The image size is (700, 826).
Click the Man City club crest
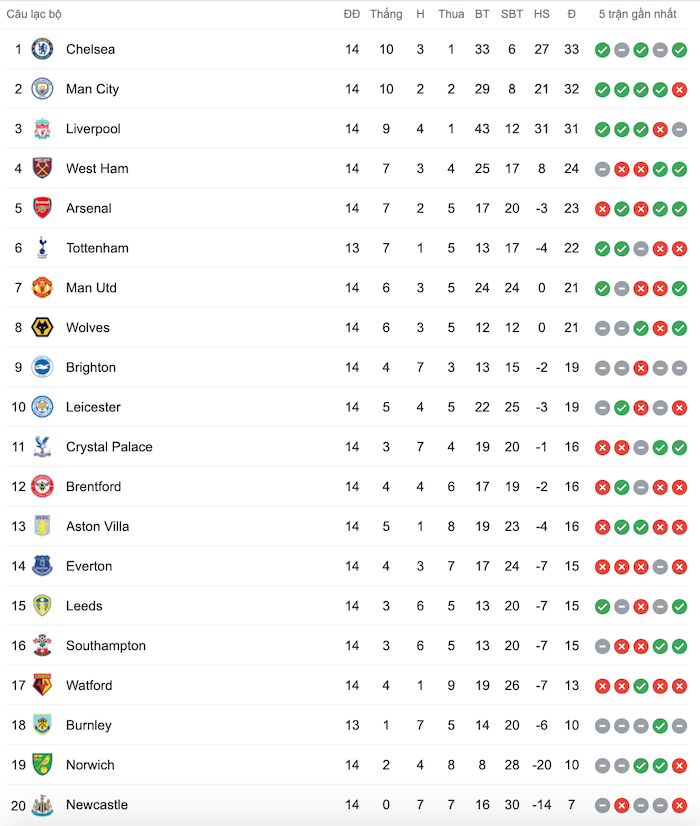click(42, 89)
